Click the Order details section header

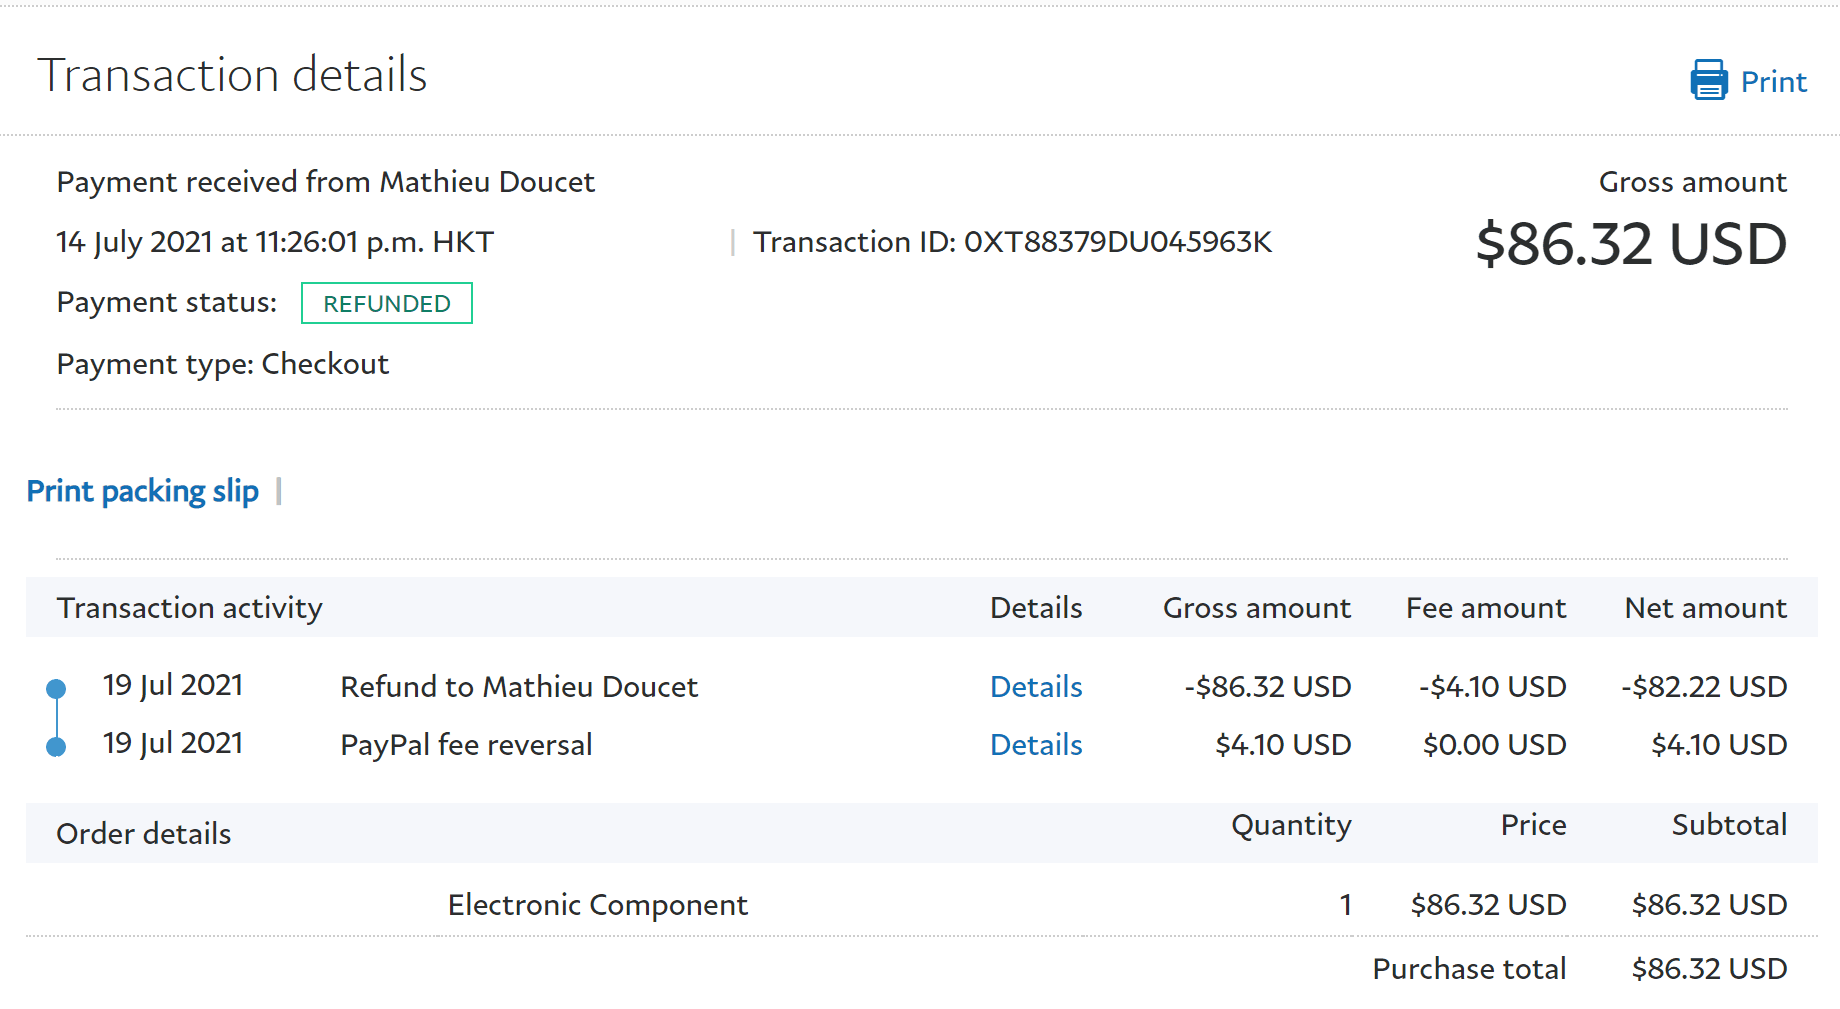click(x=144, y=834)
